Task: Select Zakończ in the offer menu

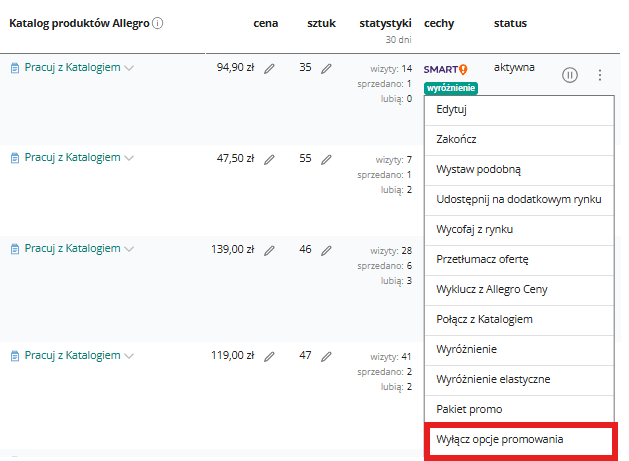Action: [x=519, y=140]
